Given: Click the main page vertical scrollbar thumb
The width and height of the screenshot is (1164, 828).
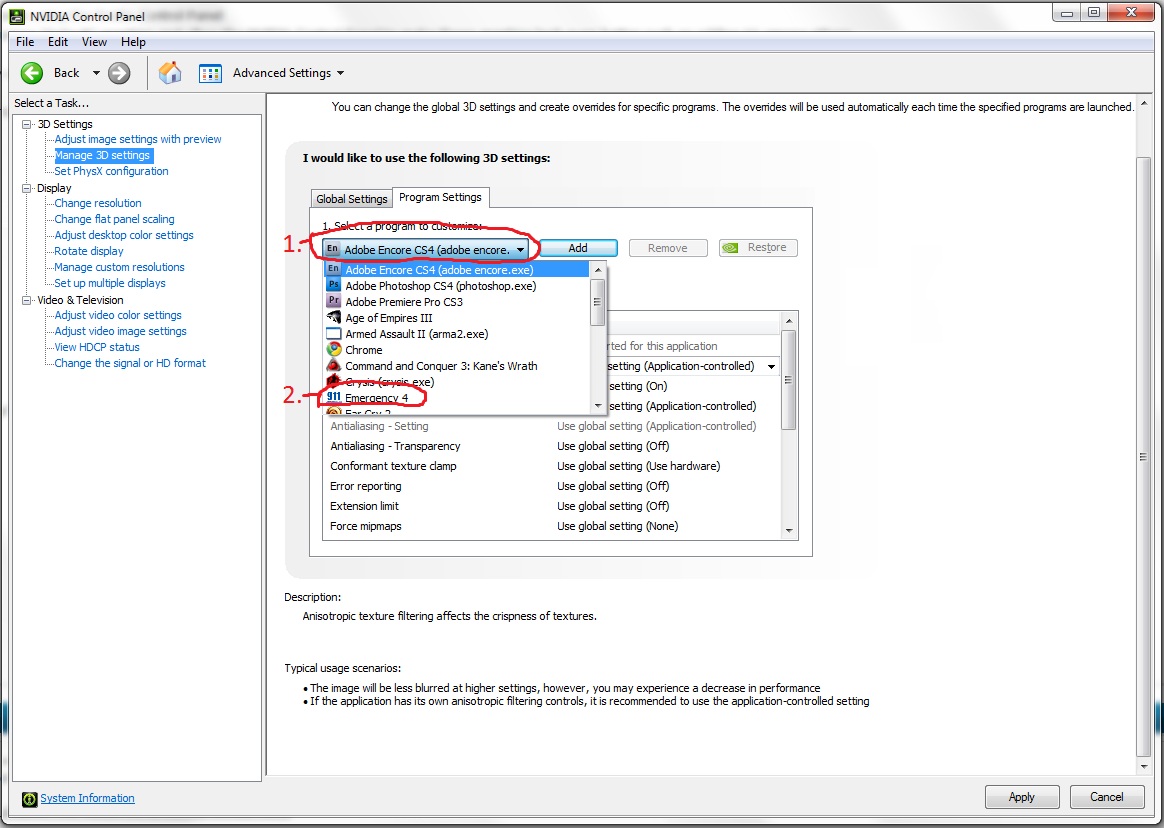Looking at the screenshot, I should (1143, 457).
